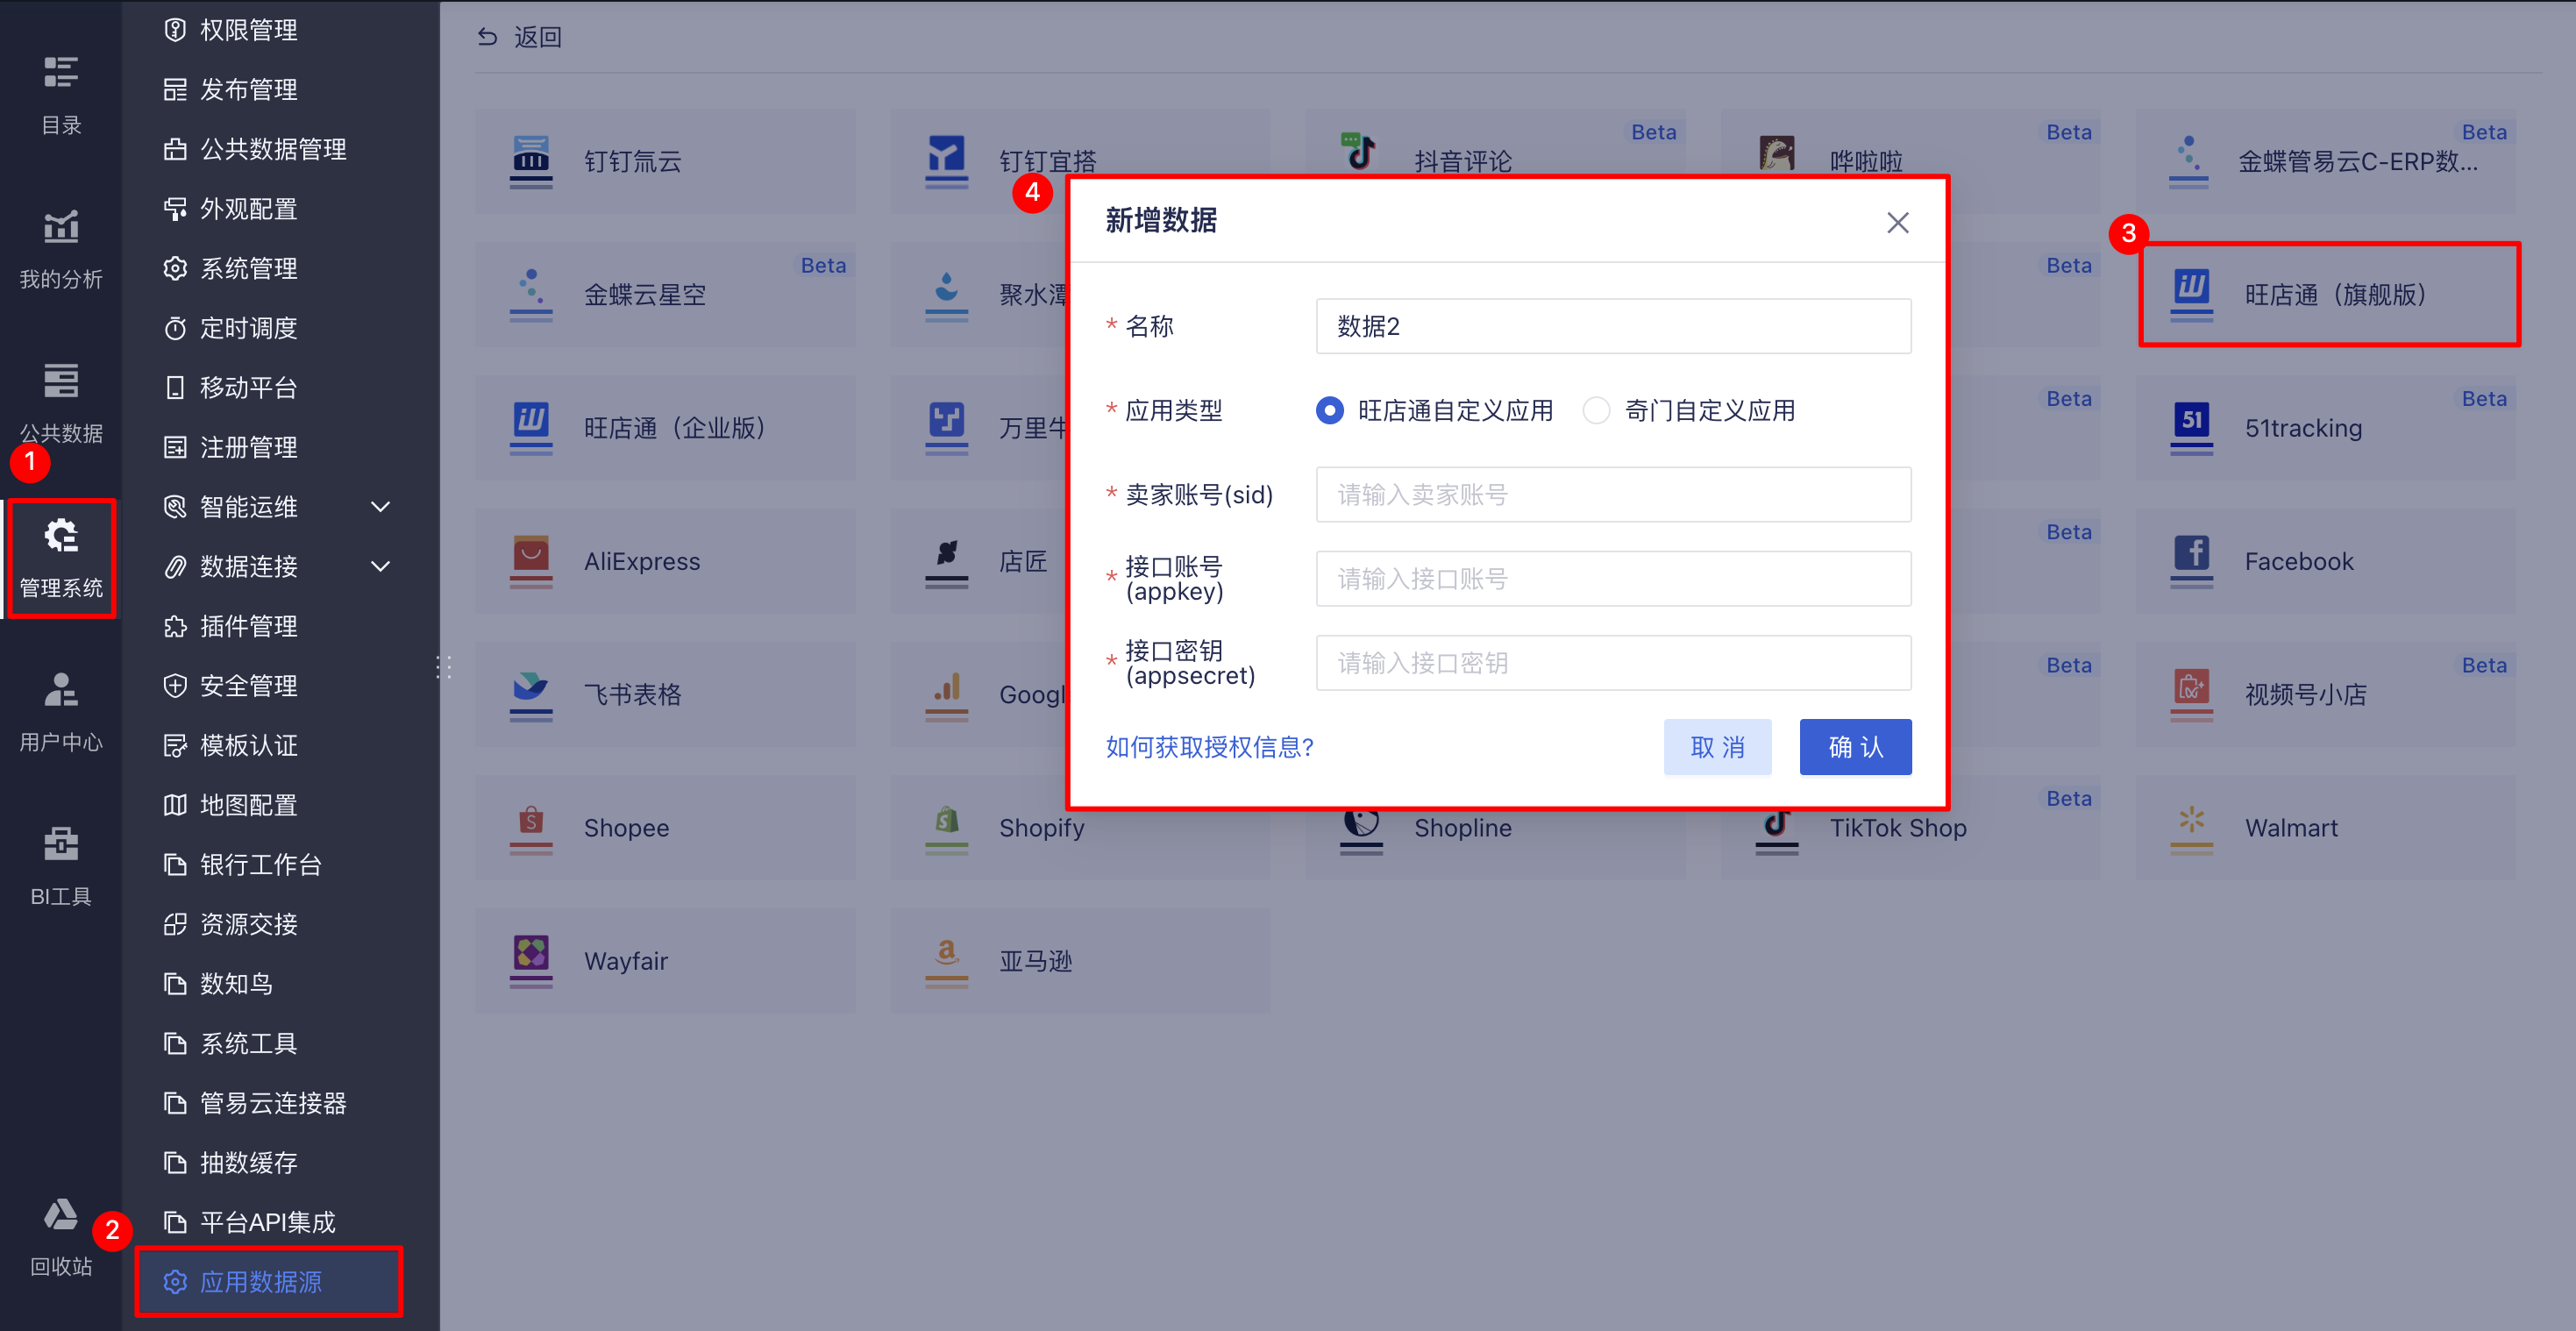Select 旺店通自定义应用 radio option

point(1329,411)
